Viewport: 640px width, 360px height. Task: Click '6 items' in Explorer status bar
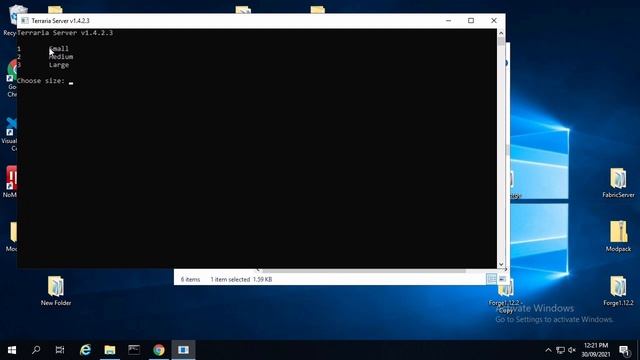[x=191, y=280]
